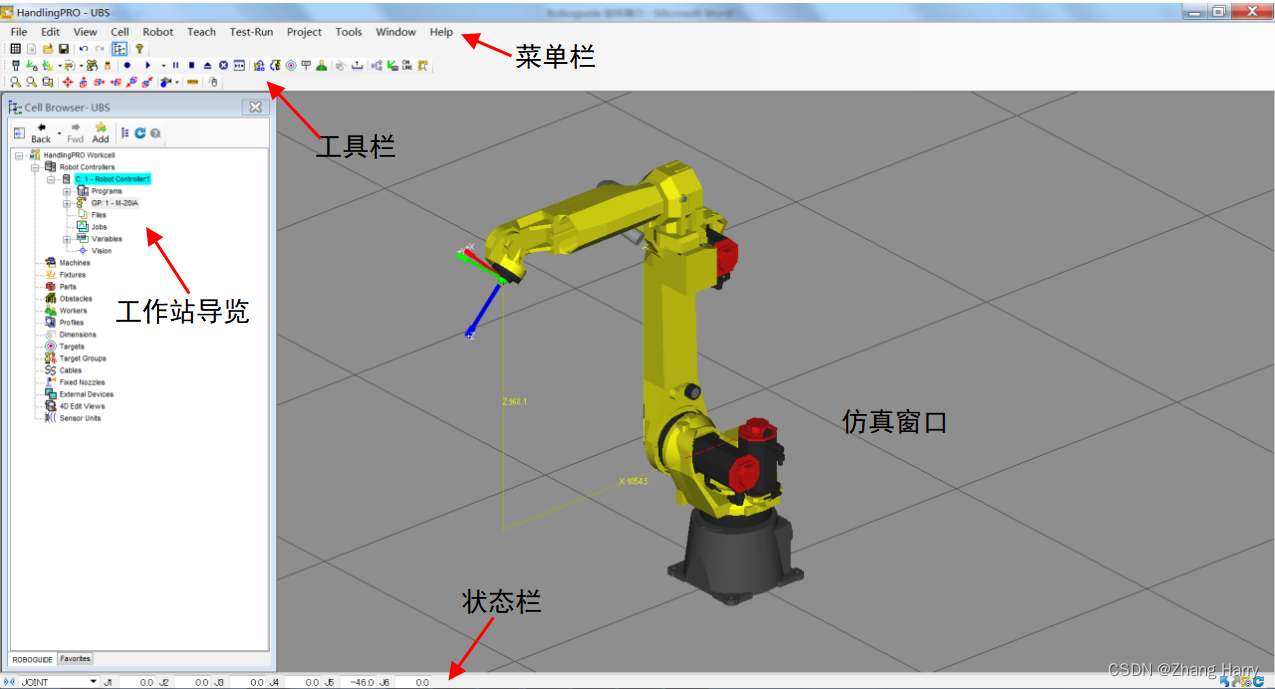
Task: Click the question mark help icon in toolbar
Action: coord(139,48)
